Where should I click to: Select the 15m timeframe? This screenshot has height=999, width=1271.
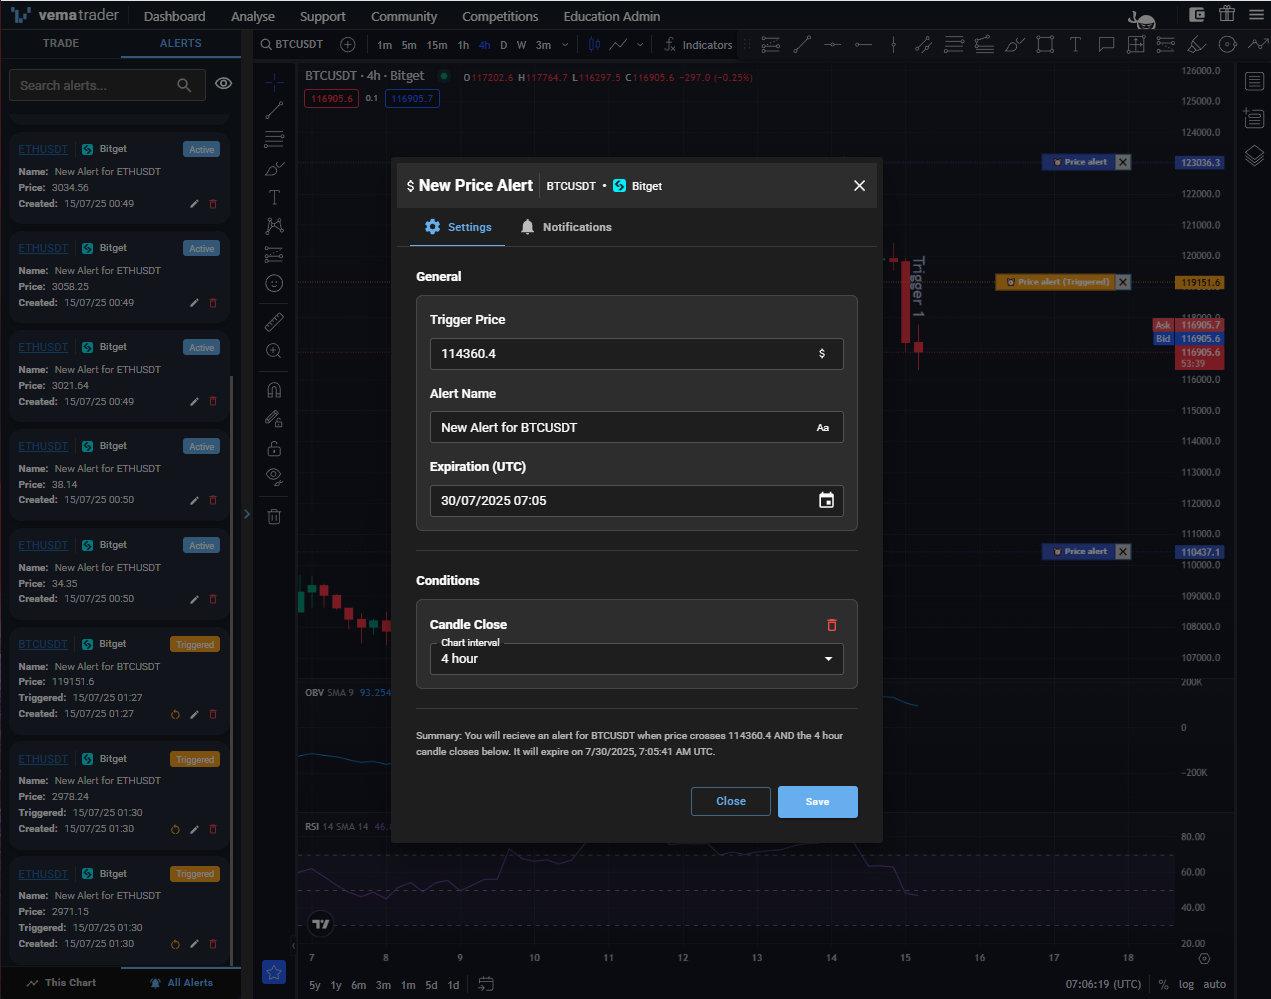pos(437,45)
